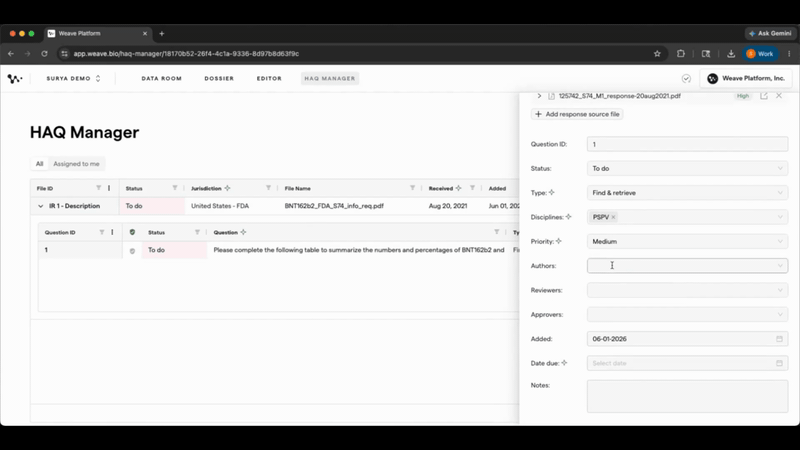Reload the browser page

click(x=44, y=54)
